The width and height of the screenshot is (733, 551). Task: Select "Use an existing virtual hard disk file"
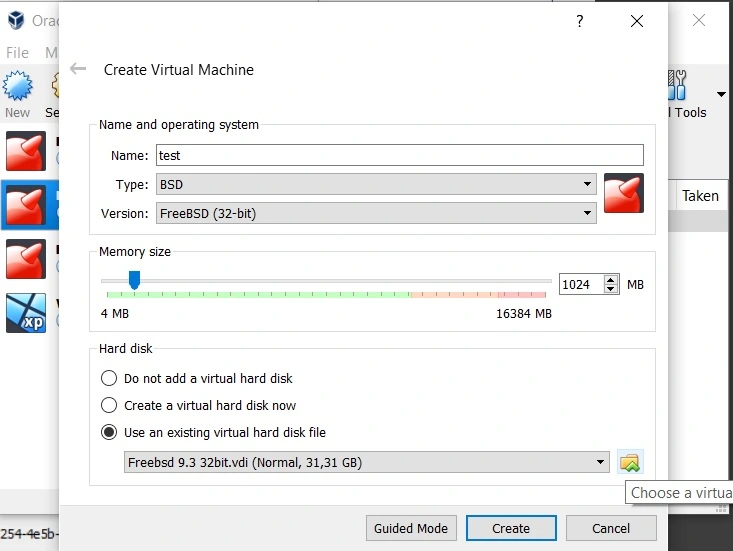pos(109,433)
